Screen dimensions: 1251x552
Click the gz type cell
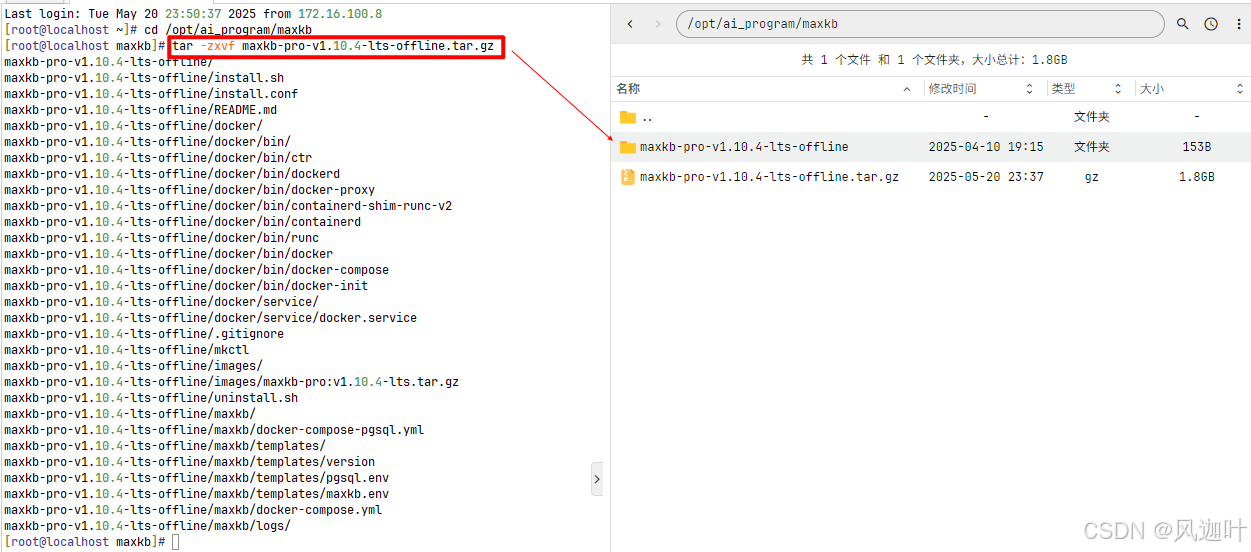pyautogui.click(x=1092, y=177)
